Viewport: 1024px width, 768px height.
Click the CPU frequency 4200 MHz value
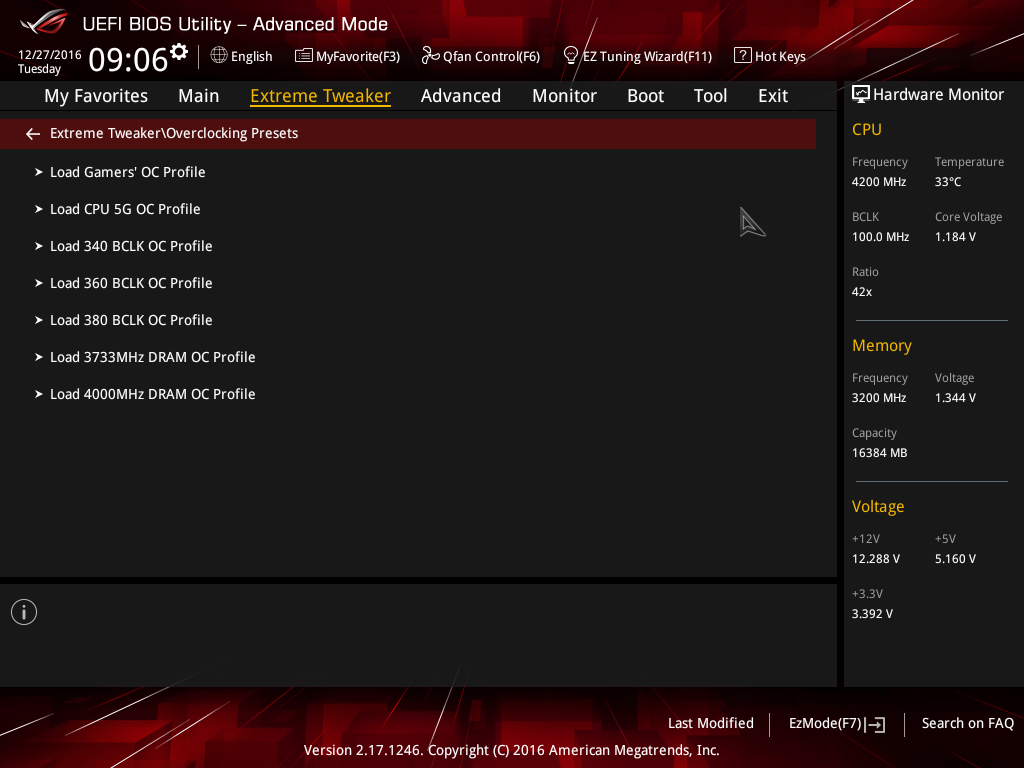point(879,182)
